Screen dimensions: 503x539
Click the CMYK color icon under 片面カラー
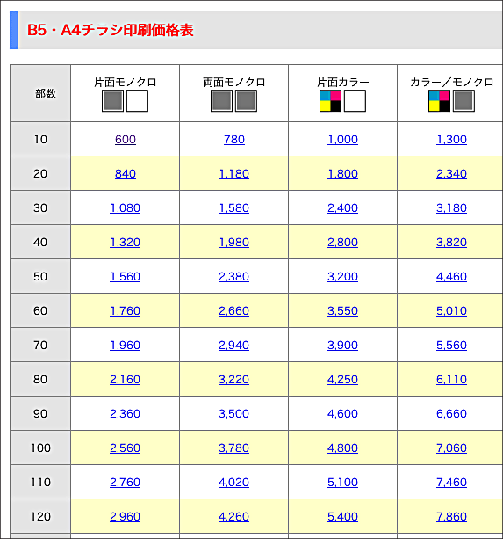(x=343, y=101)
